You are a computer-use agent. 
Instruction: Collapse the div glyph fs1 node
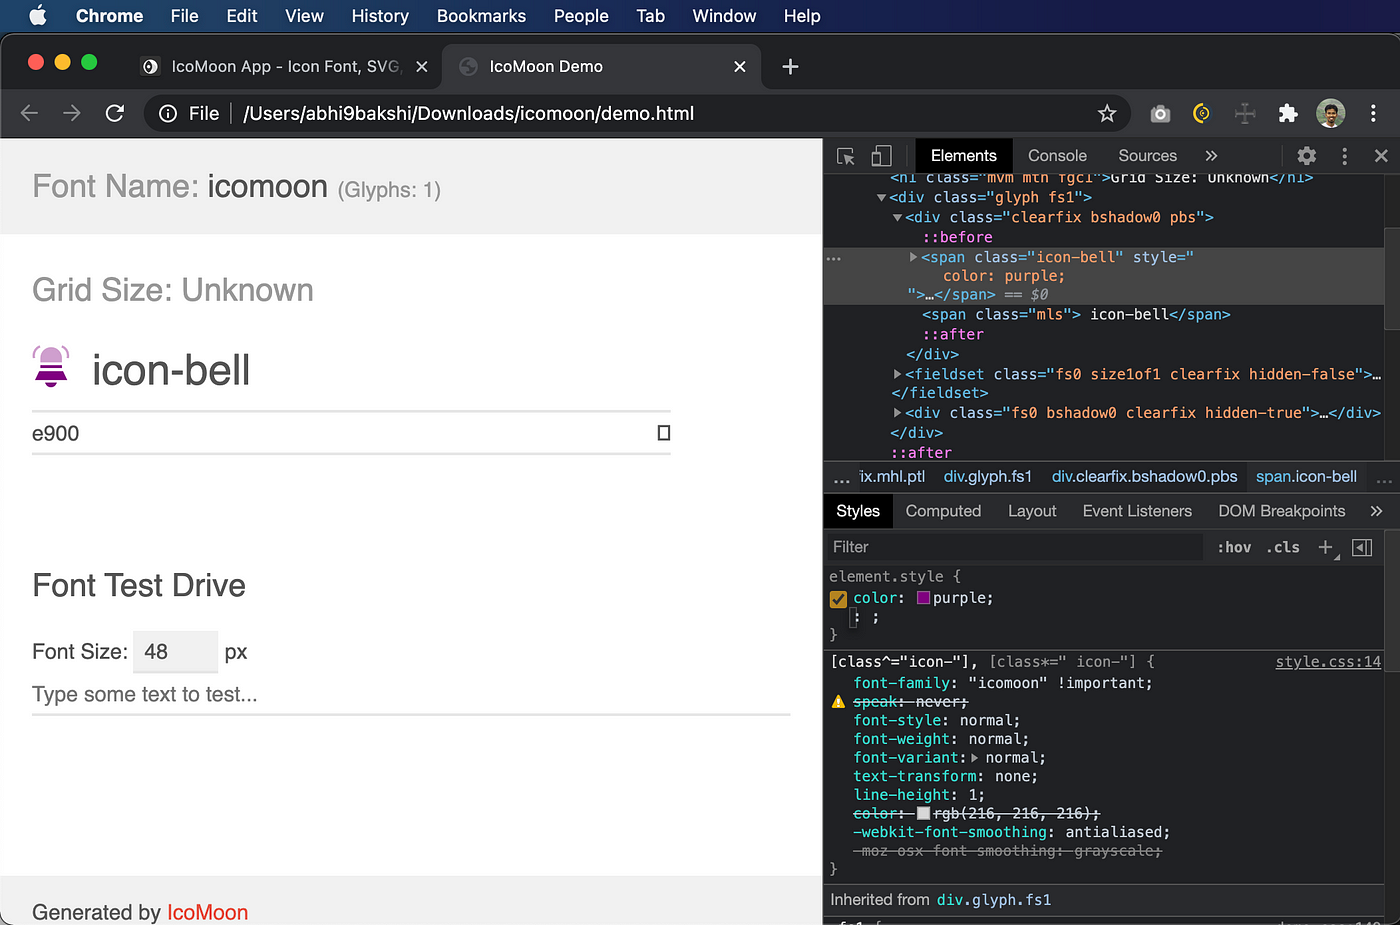pyautogui.click(x=881, y=198)
